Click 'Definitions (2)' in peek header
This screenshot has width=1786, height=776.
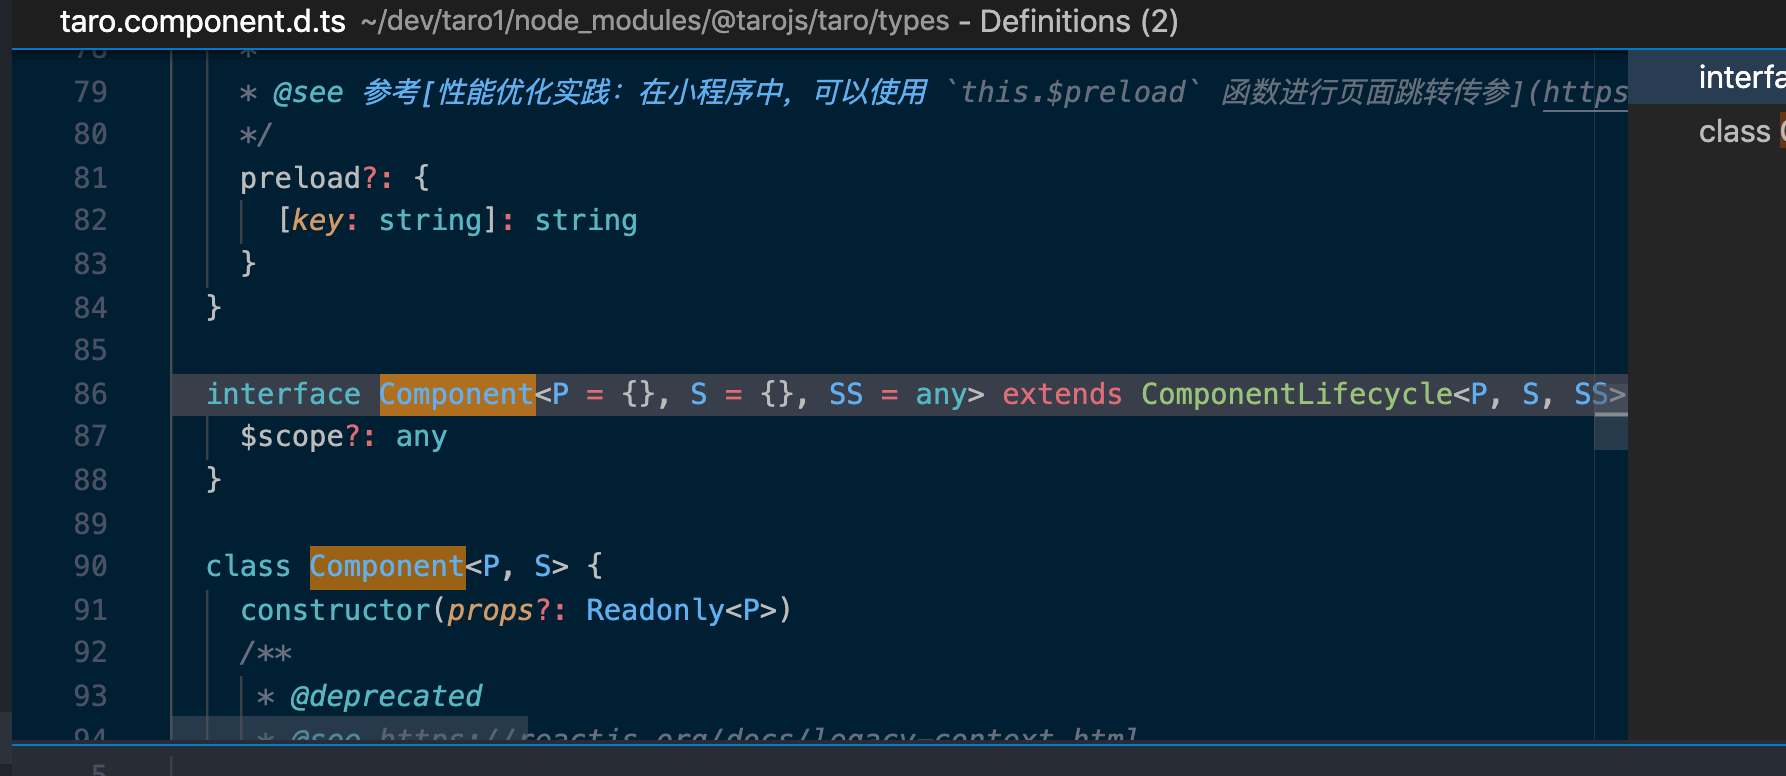pos(1079,21)
